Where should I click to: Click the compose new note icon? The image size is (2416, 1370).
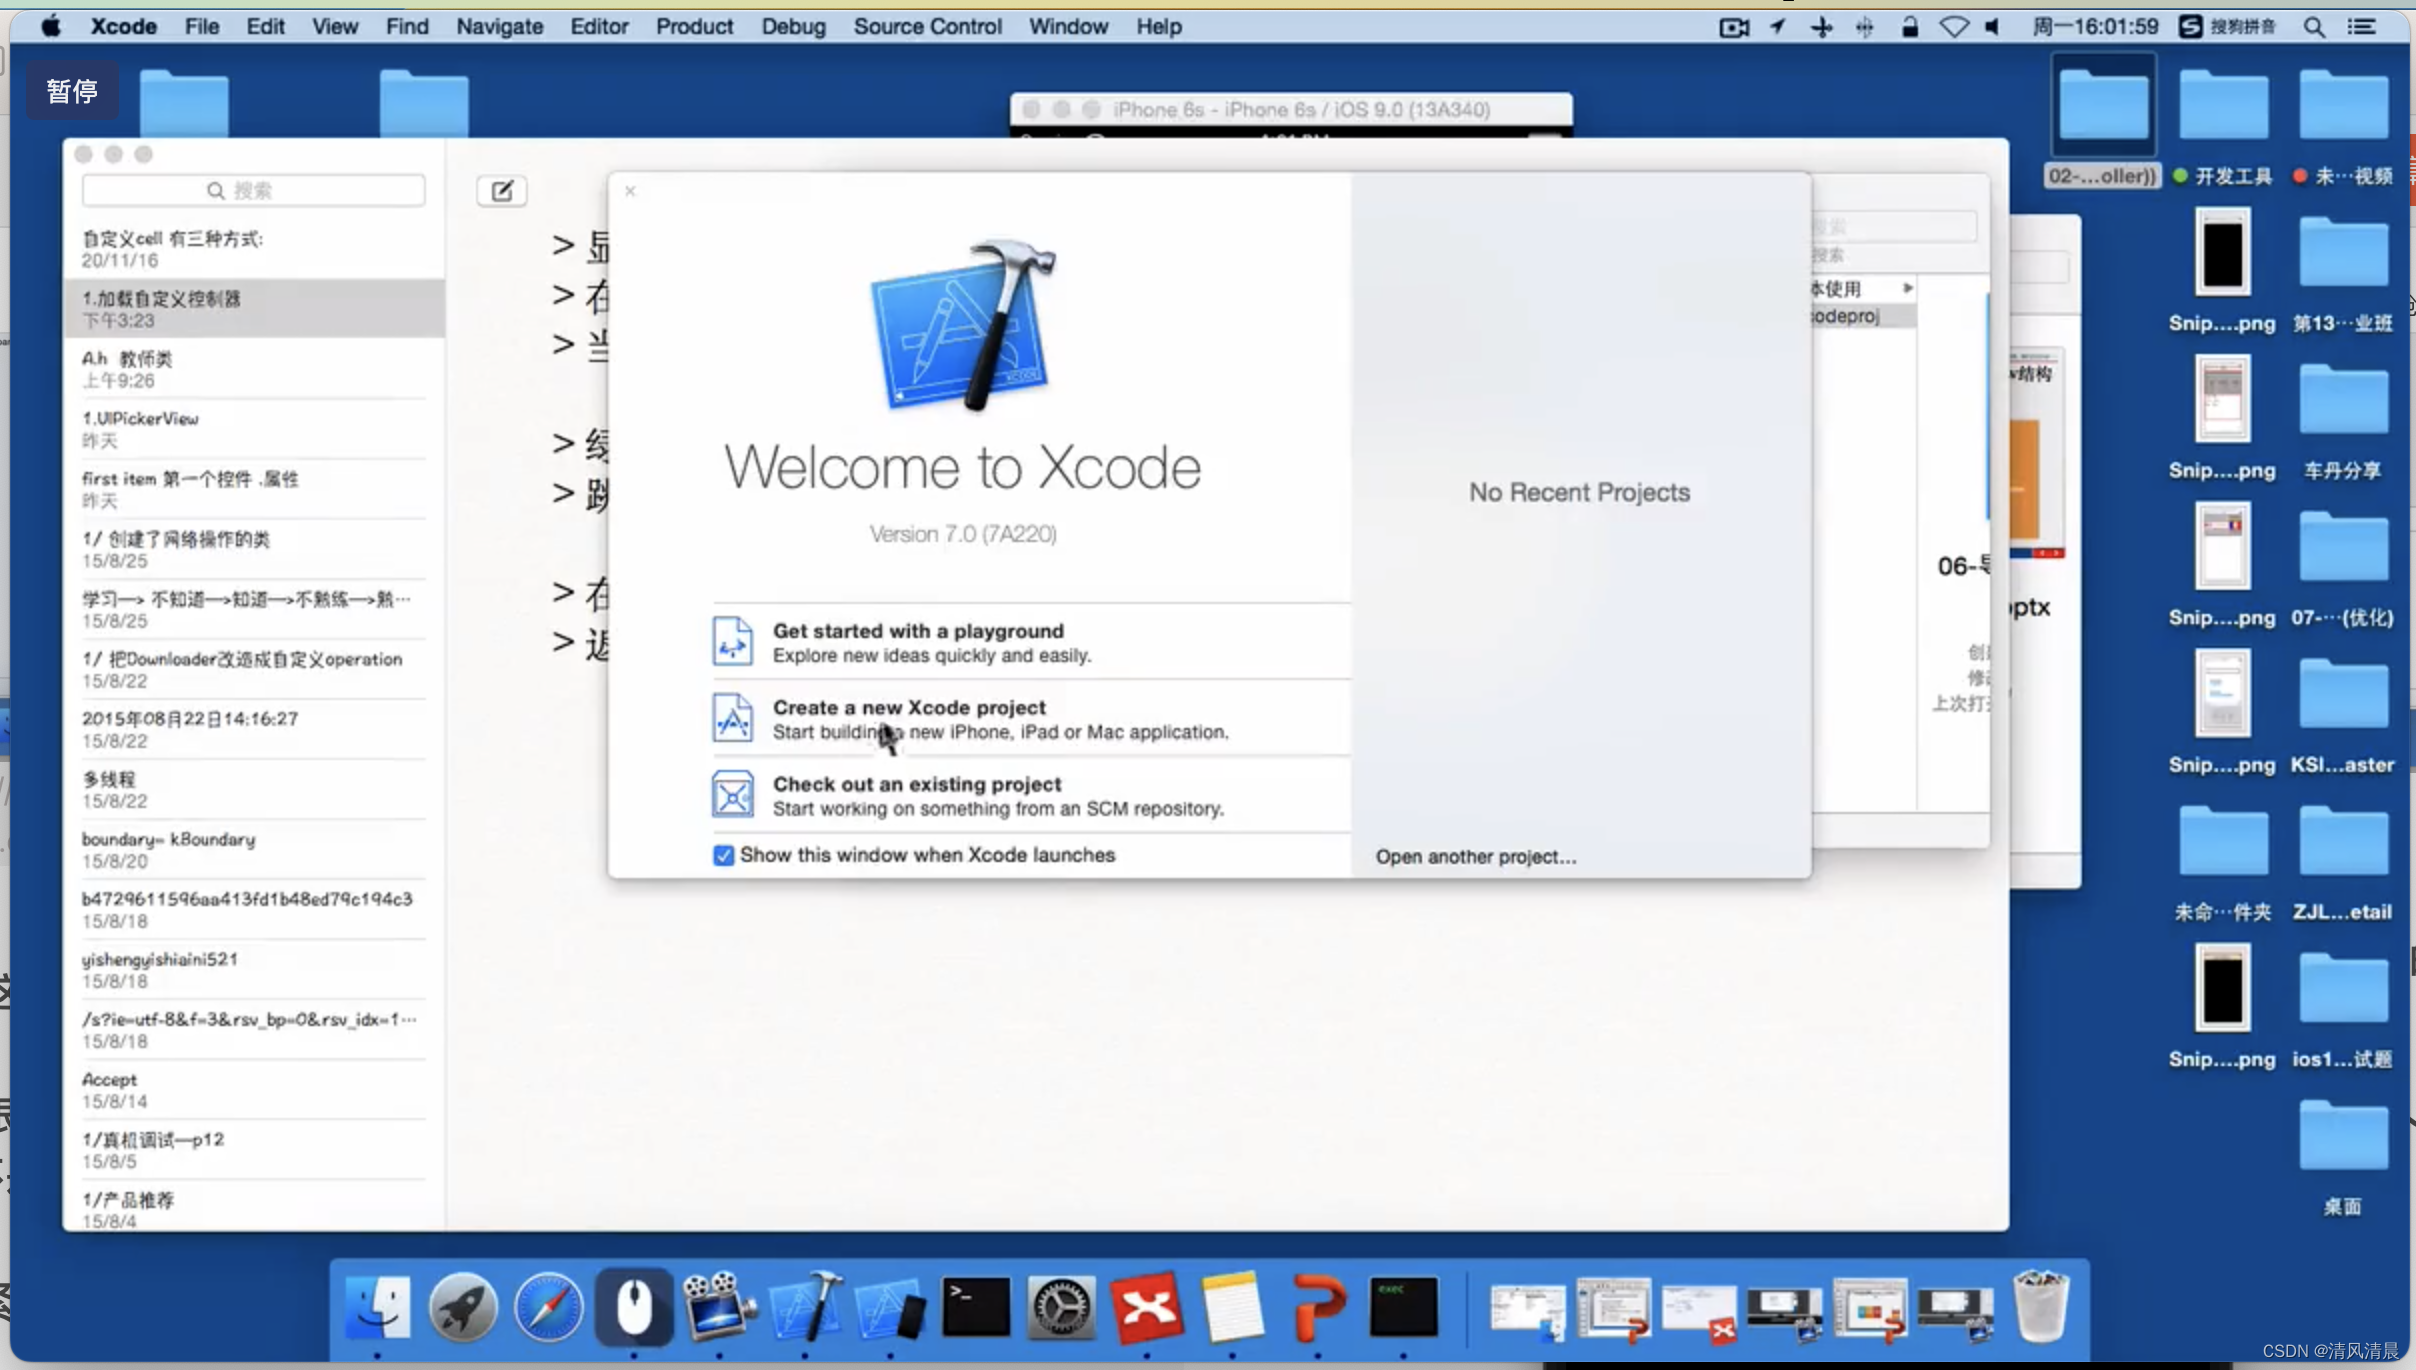tap(502, 191)
